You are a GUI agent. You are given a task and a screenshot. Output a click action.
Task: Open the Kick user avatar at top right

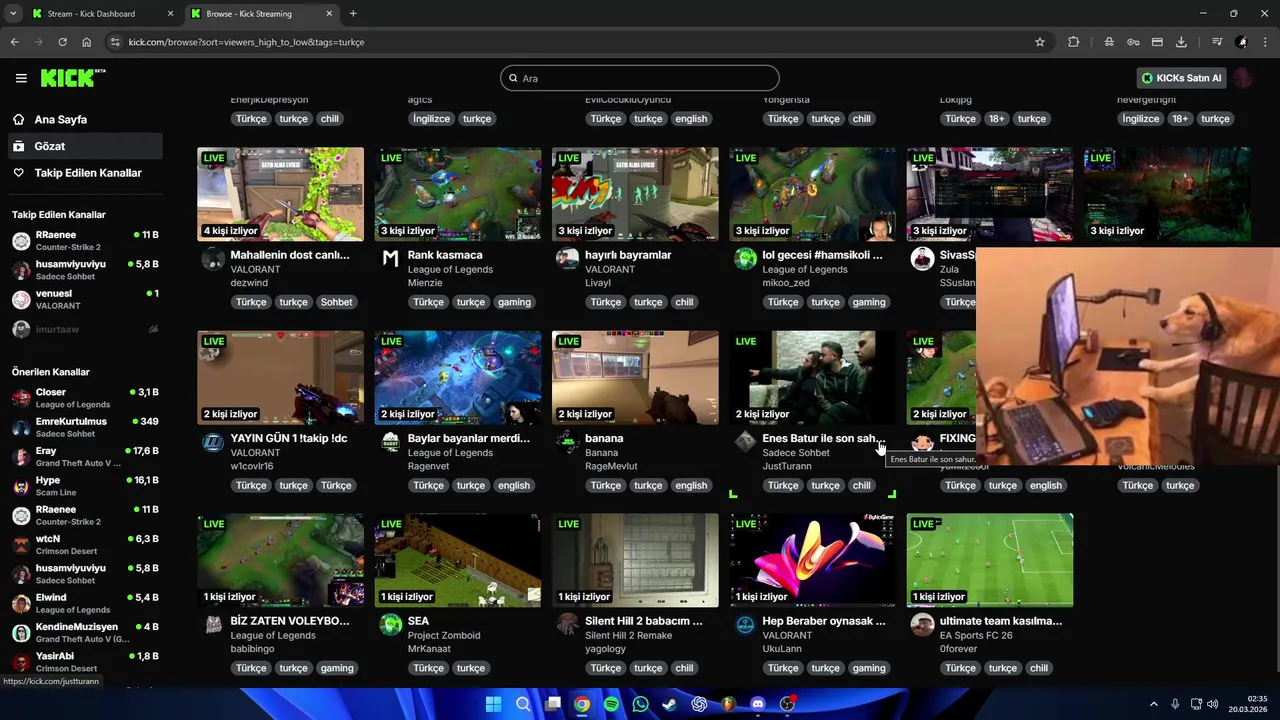(1243, 78)
